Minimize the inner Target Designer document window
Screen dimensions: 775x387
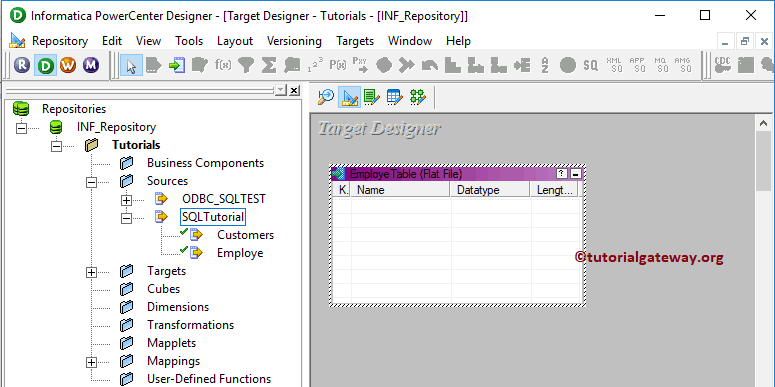pyautogui.click(x=726, y=42)
